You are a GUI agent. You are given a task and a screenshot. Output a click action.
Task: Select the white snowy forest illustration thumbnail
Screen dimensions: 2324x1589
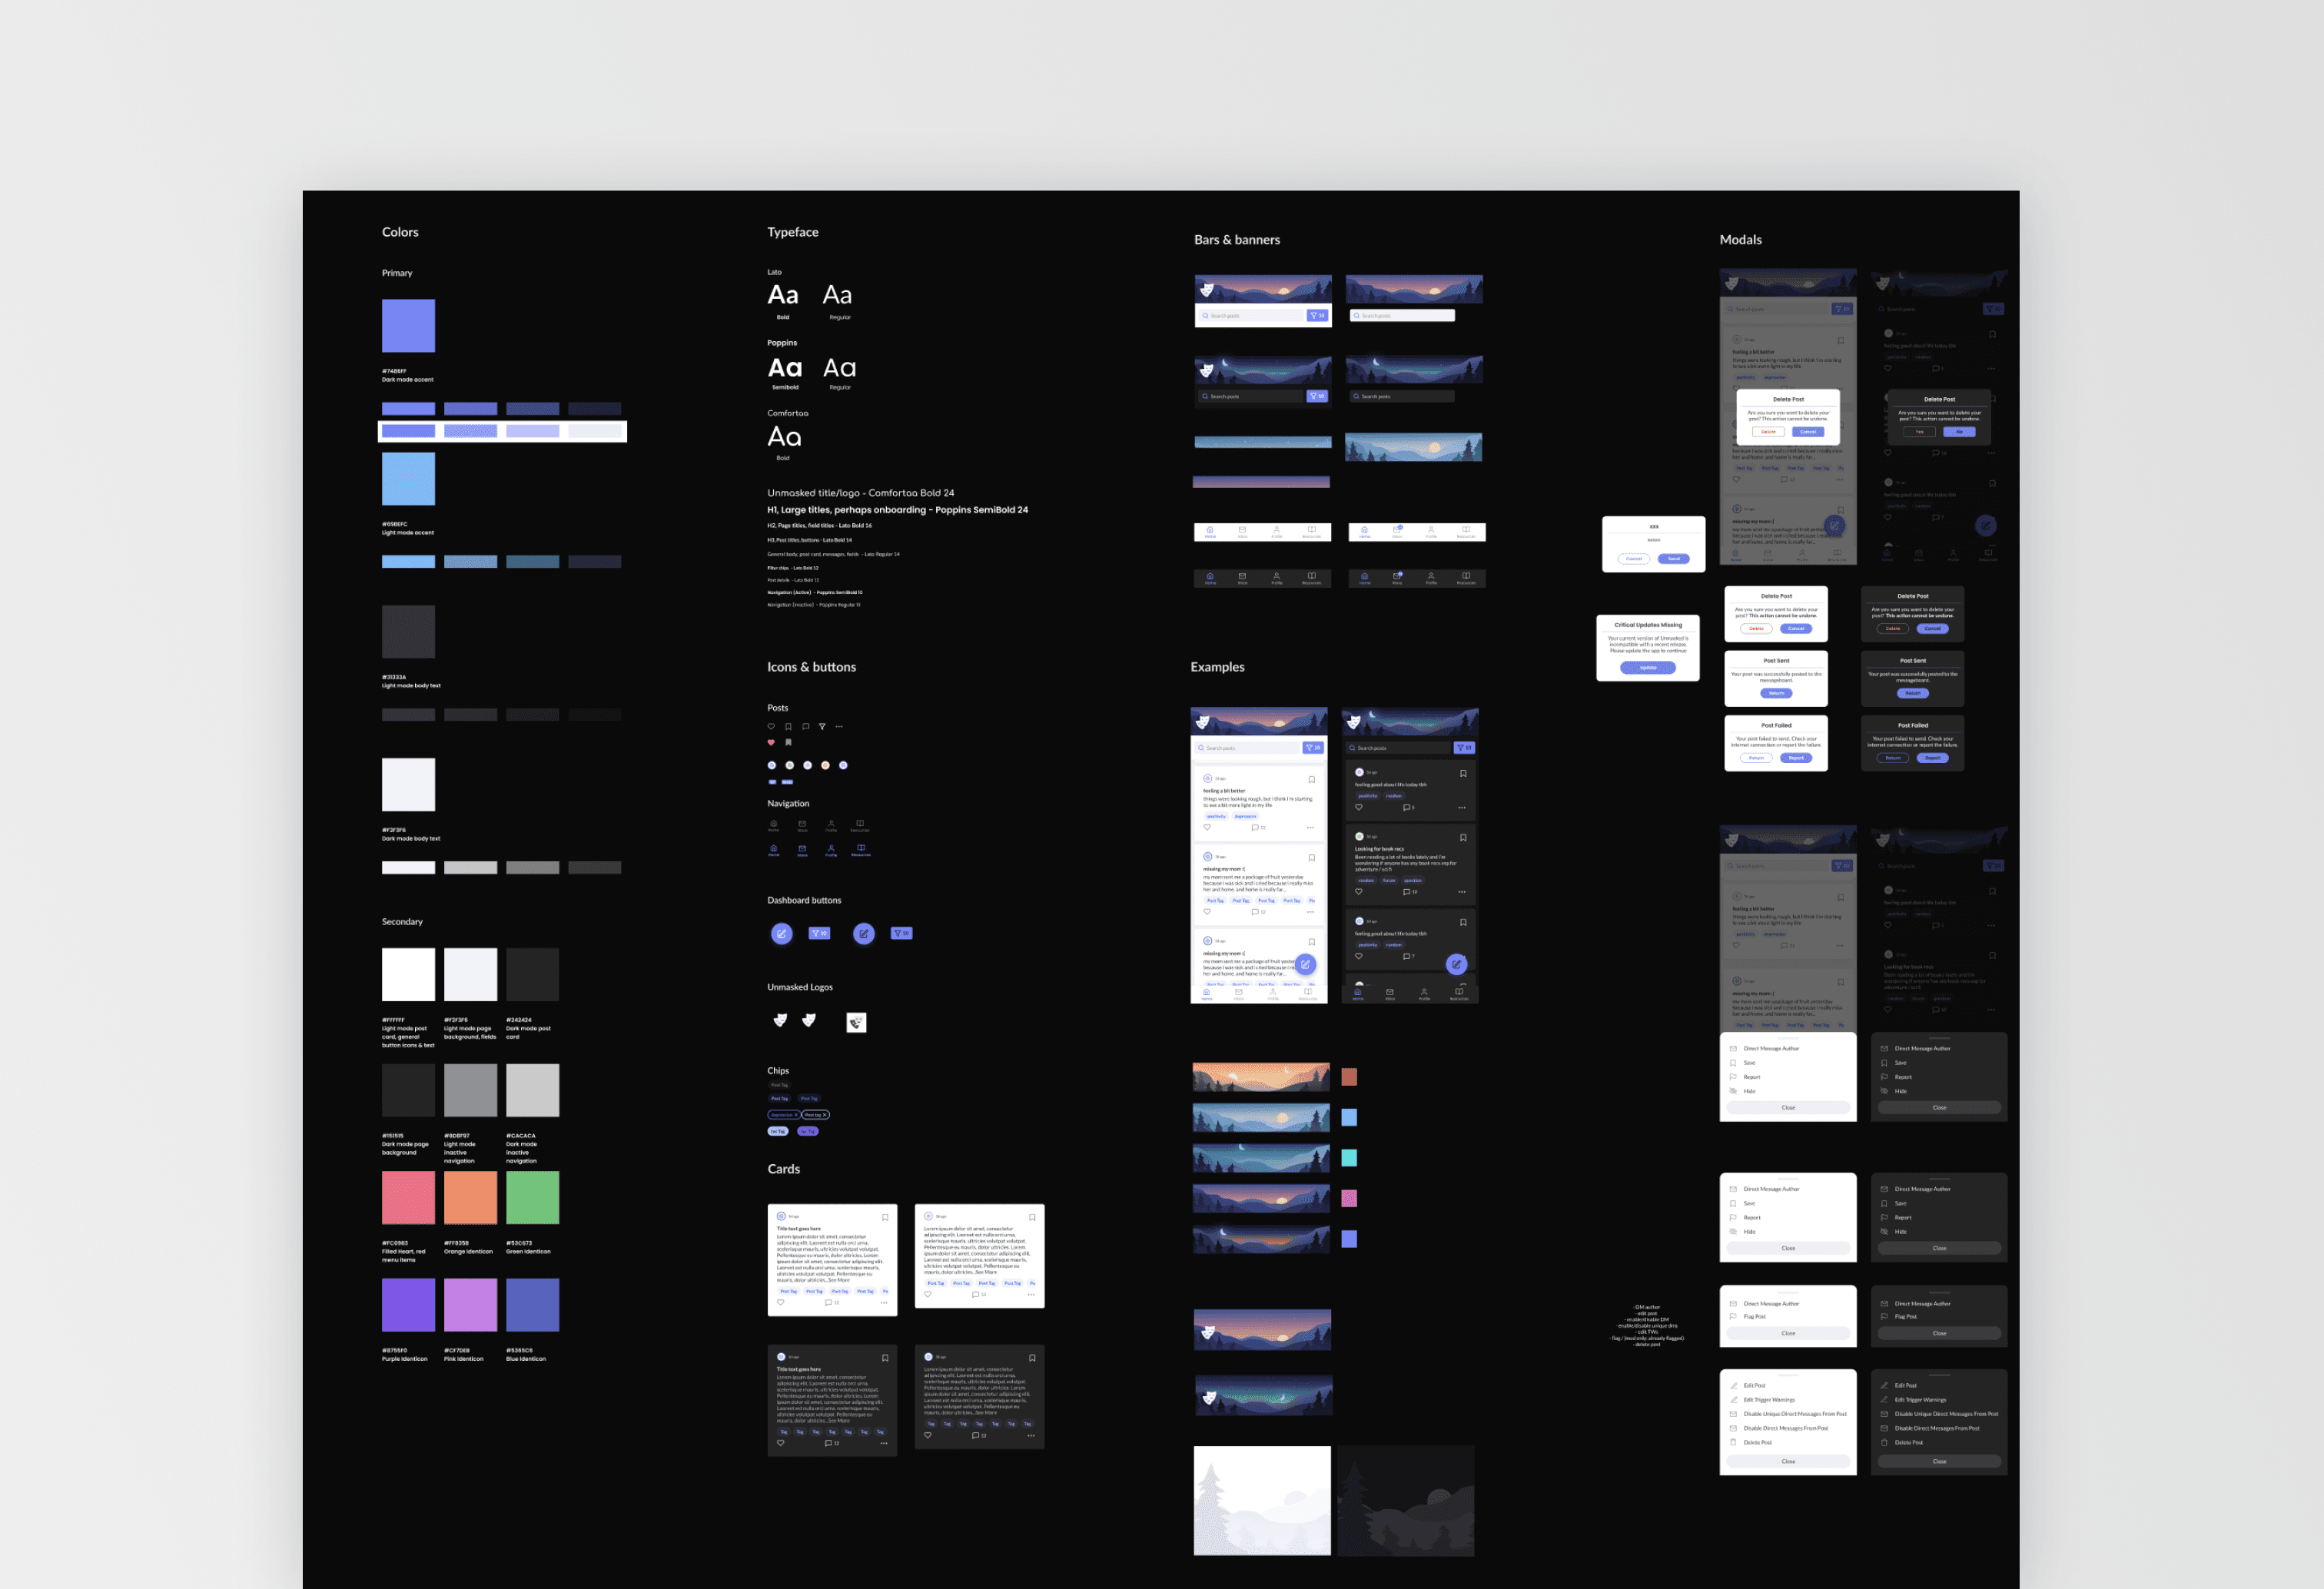(x=1262, y=1500)
